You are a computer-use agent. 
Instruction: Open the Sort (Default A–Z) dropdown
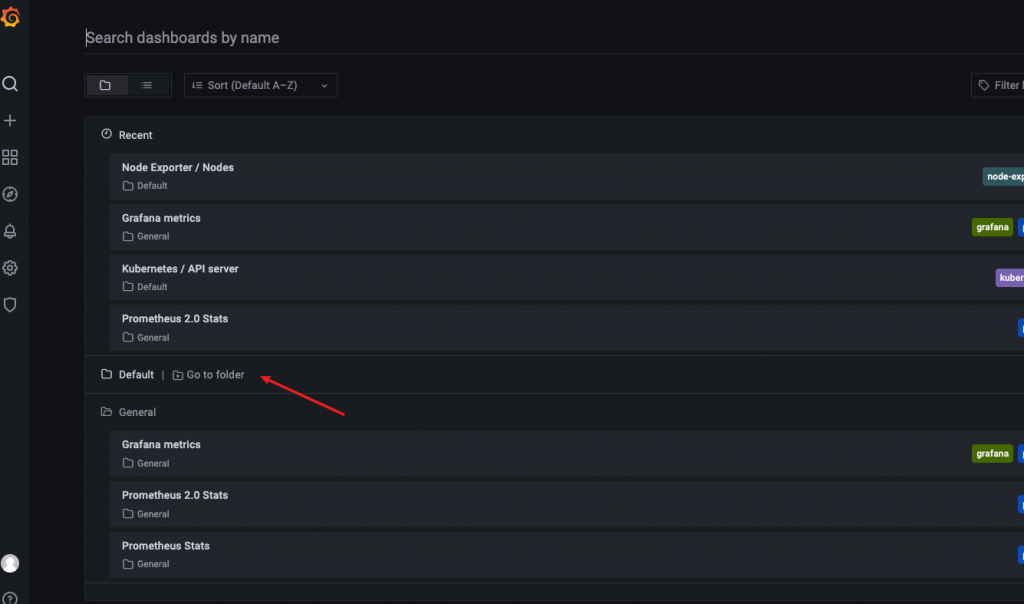(261, 85)
